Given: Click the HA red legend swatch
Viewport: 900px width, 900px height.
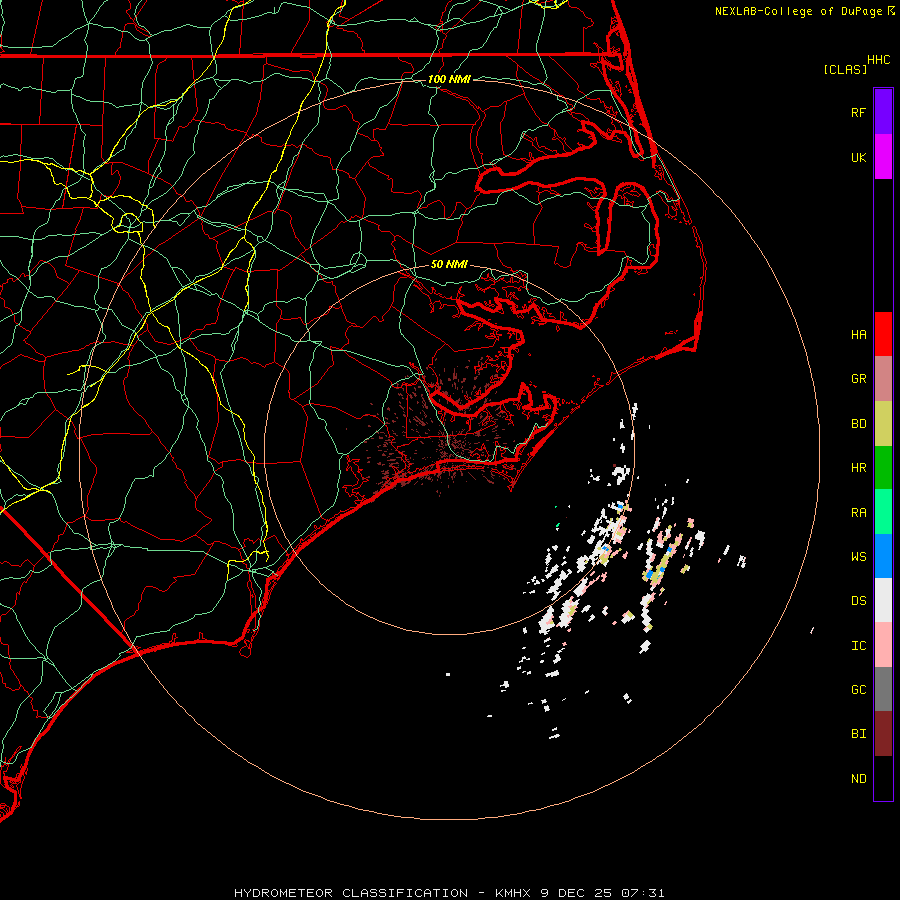Looking at the screenshot, I should [x=883, y=334].
